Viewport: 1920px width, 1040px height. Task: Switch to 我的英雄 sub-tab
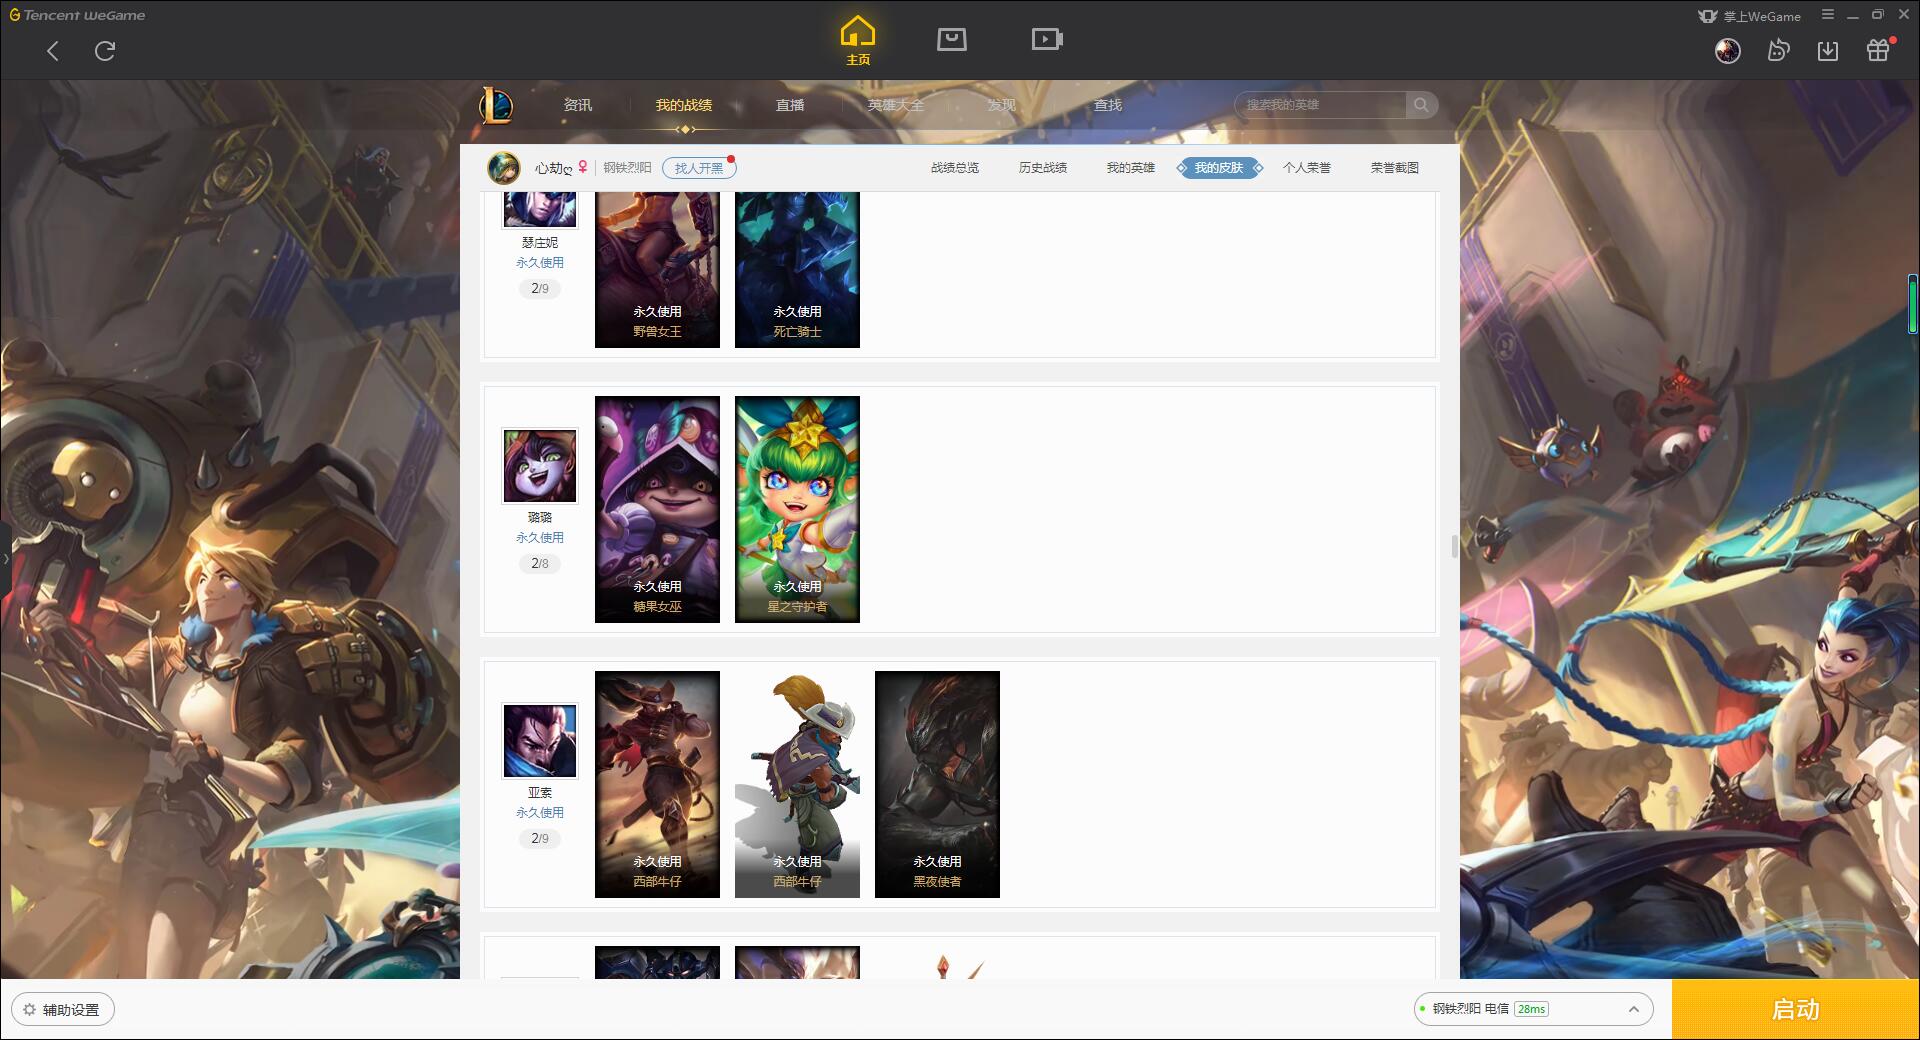[x=1131, y=168]
